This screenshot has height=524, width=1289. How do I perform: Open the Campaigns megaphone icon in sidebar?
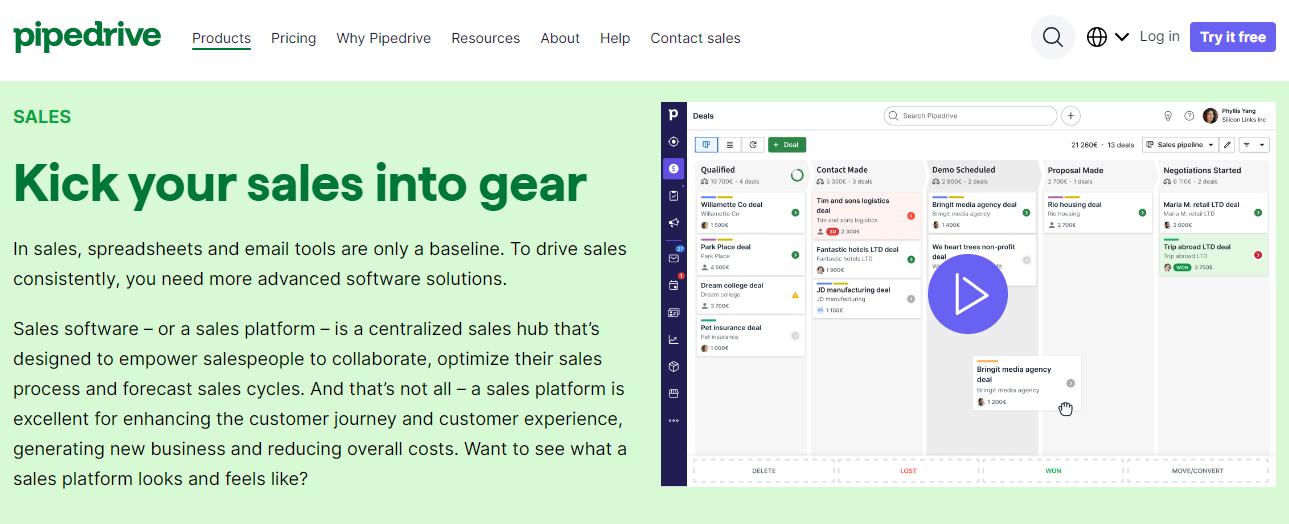click(x=674, y=223)
